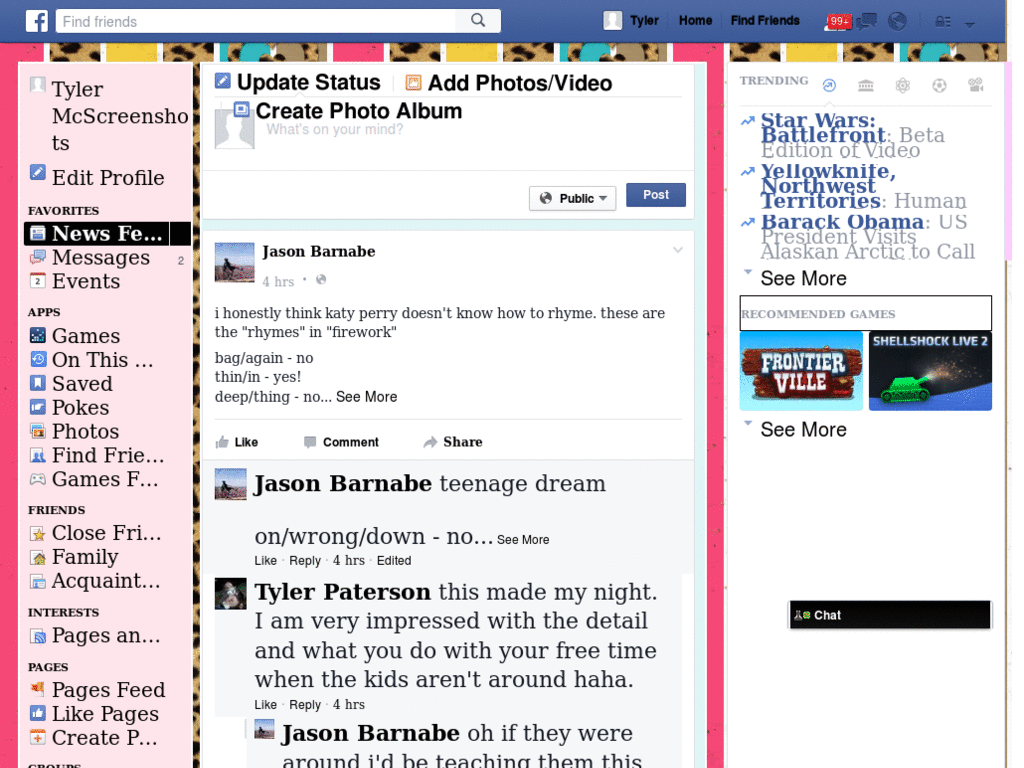Viewport: 1024px width, 768px height.
Task: Select science and technology trends atom icon
Action: point(903,86)
